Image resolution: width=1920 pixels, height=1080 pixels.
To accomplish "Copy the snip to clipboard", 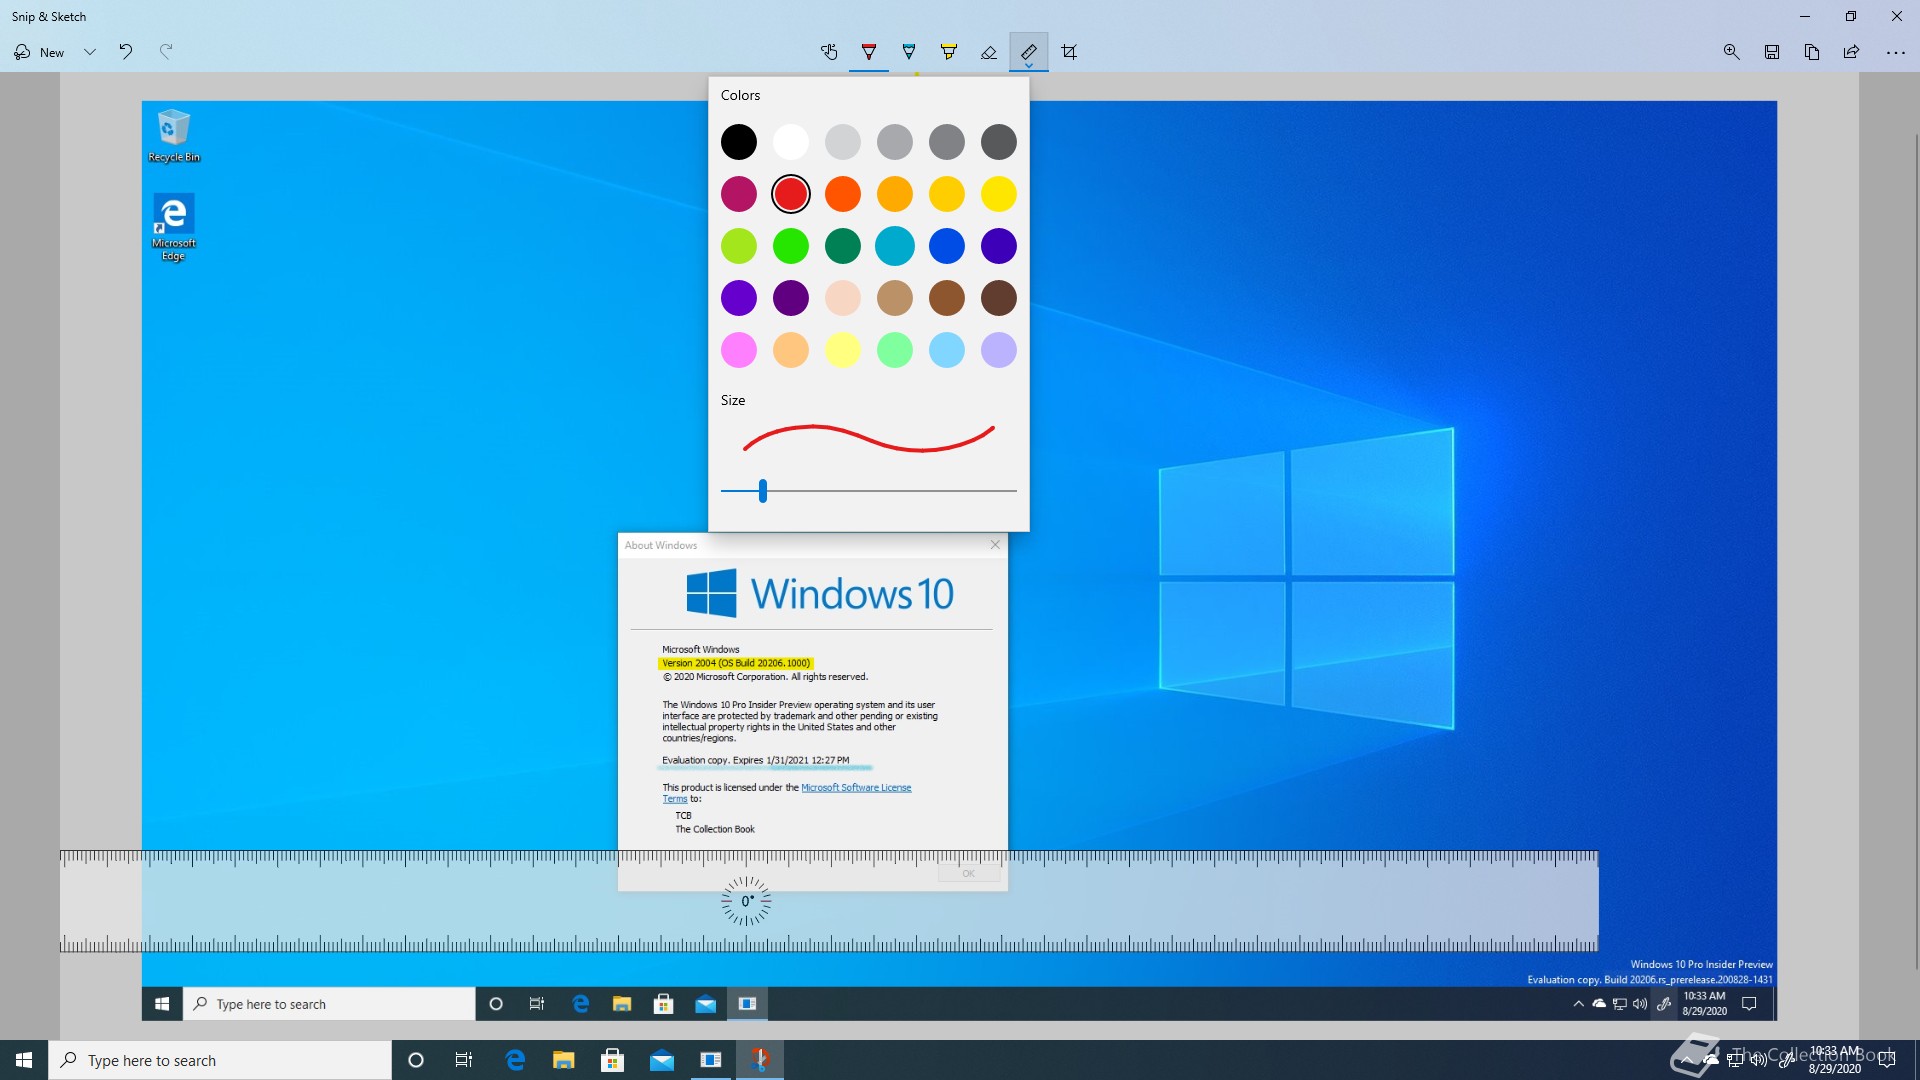I will 1812,52.
